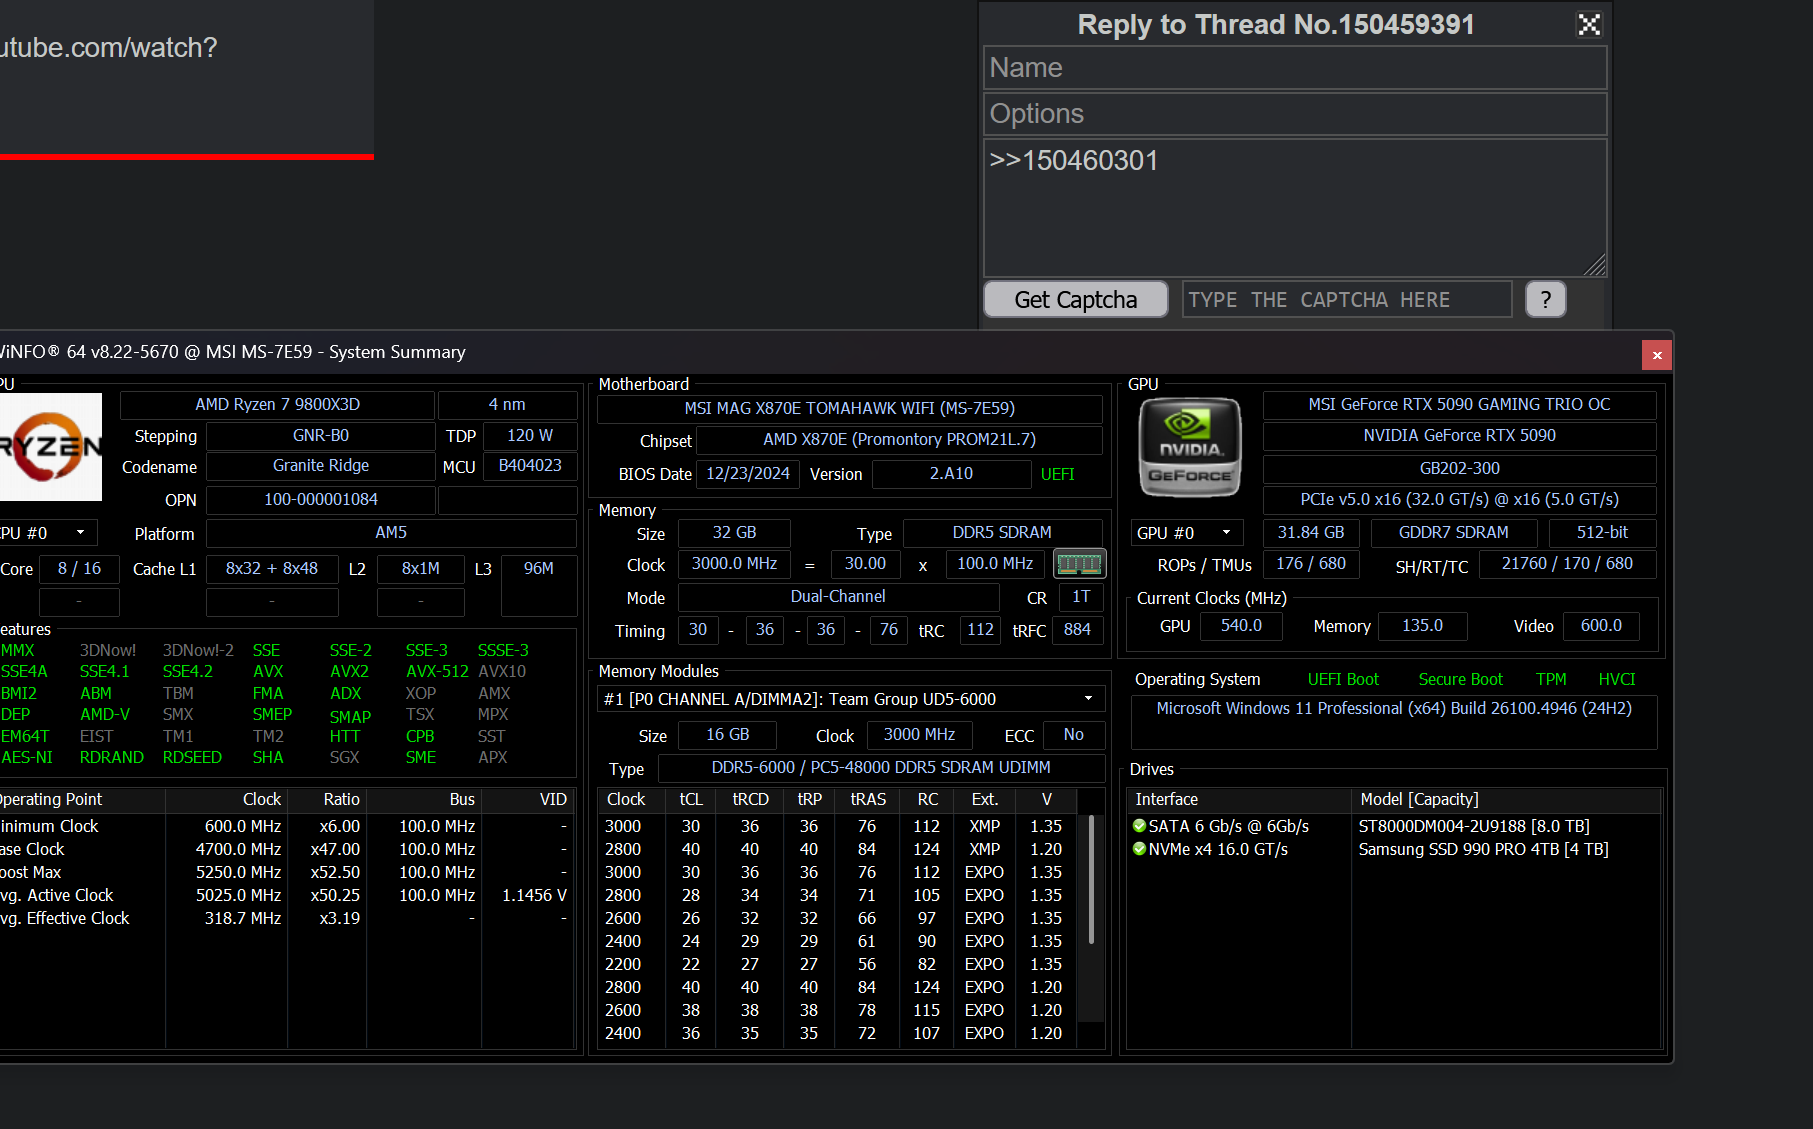The image size is (1813, 1129).
Task: Open the CPU #0 selector dropdown
Action: pos(47,533)
